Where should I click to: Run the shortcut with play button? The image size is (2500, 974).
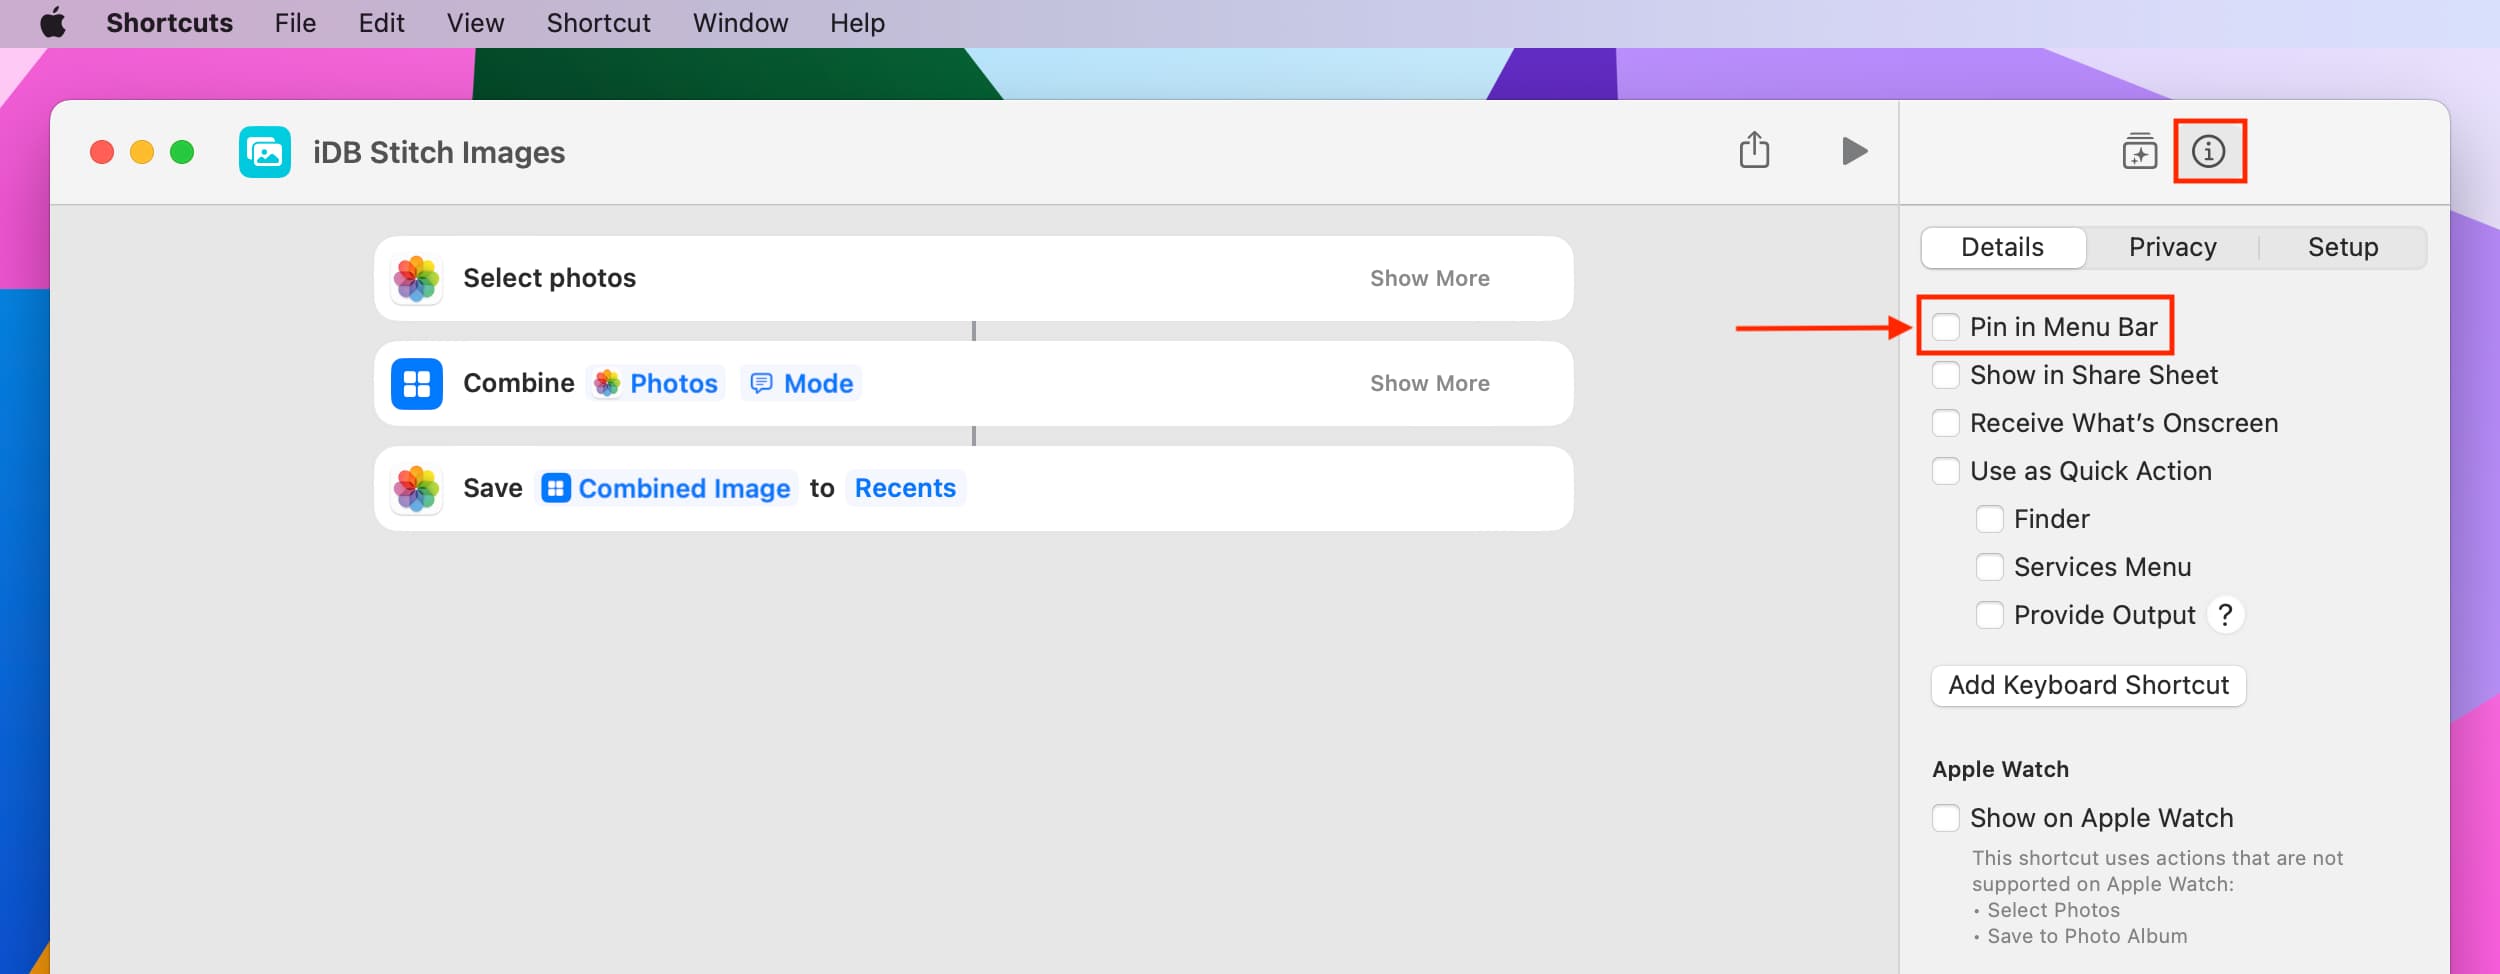pos(1854,151)
